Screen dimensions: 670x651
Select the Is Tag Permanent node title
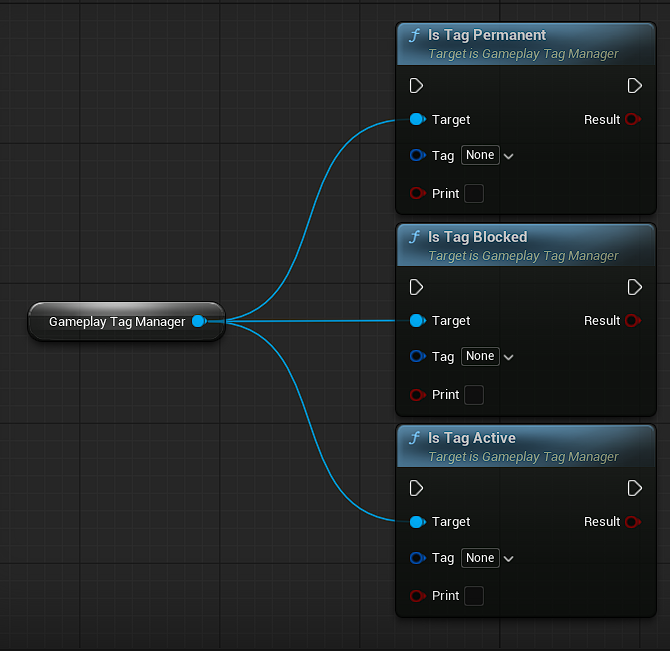(487, 35)
